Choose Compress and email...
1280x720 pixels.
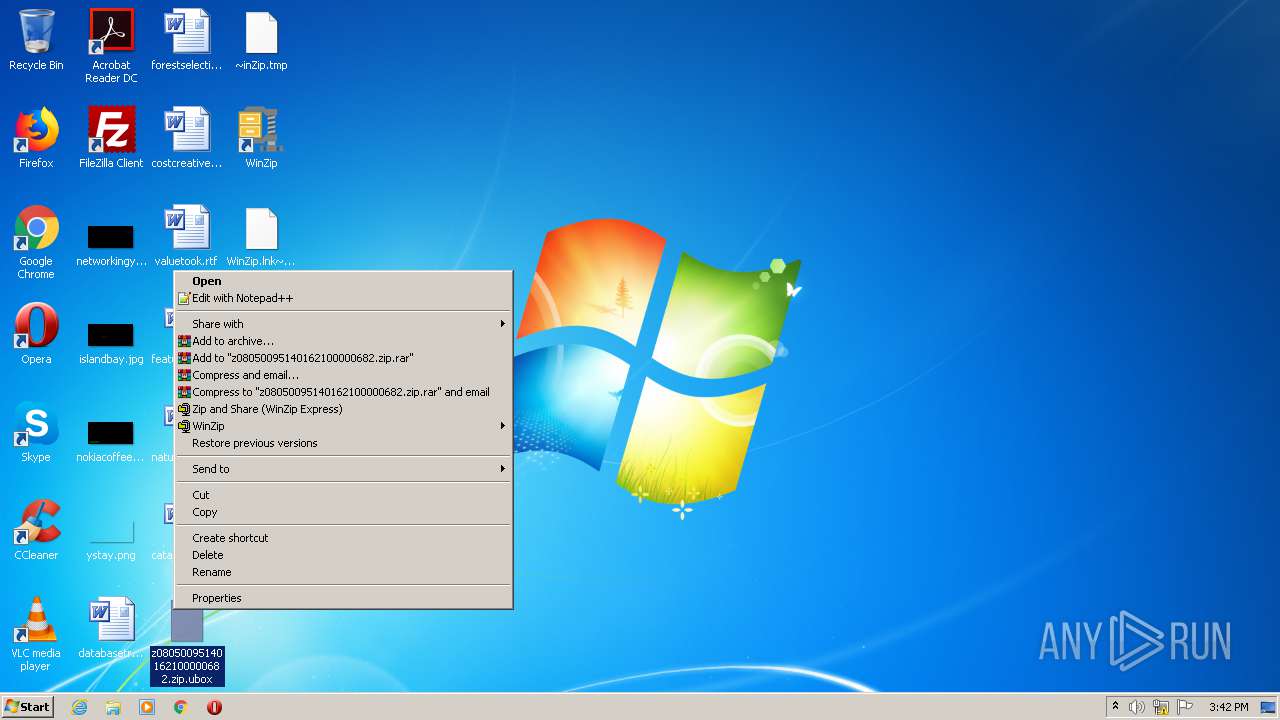[x=343, y=375]
